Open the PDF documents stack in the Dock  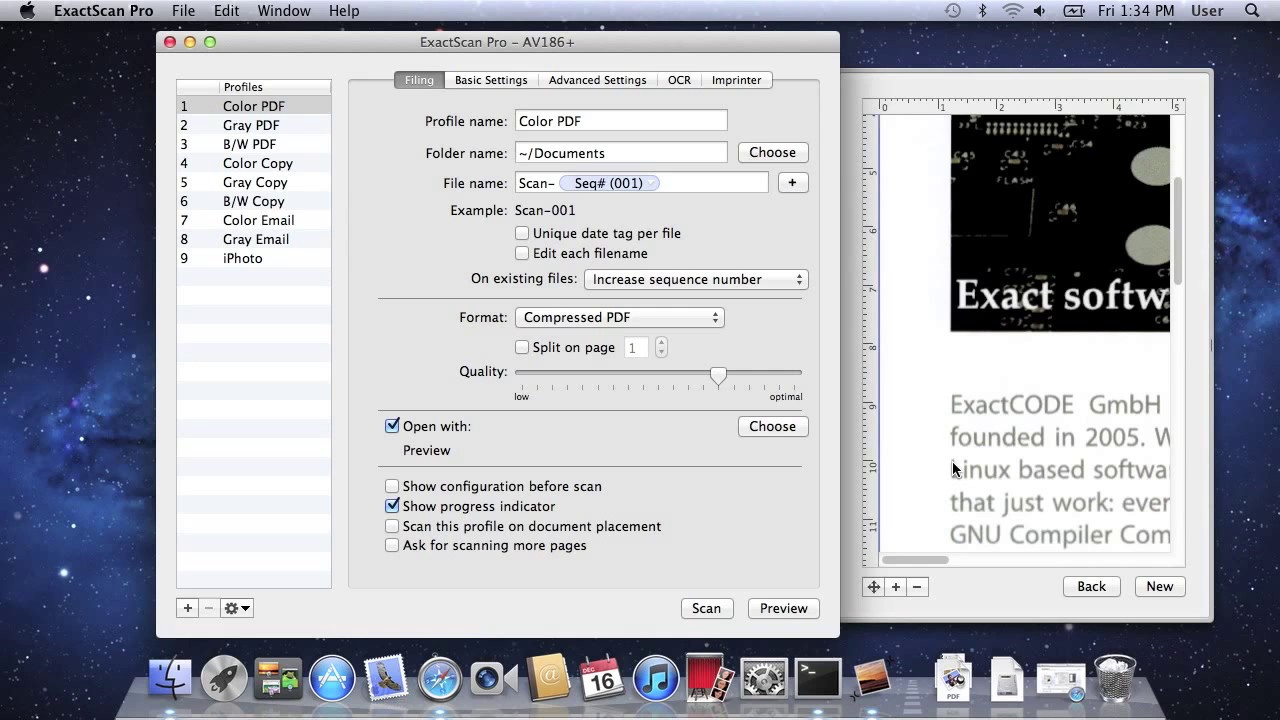(x=953, y=679)
